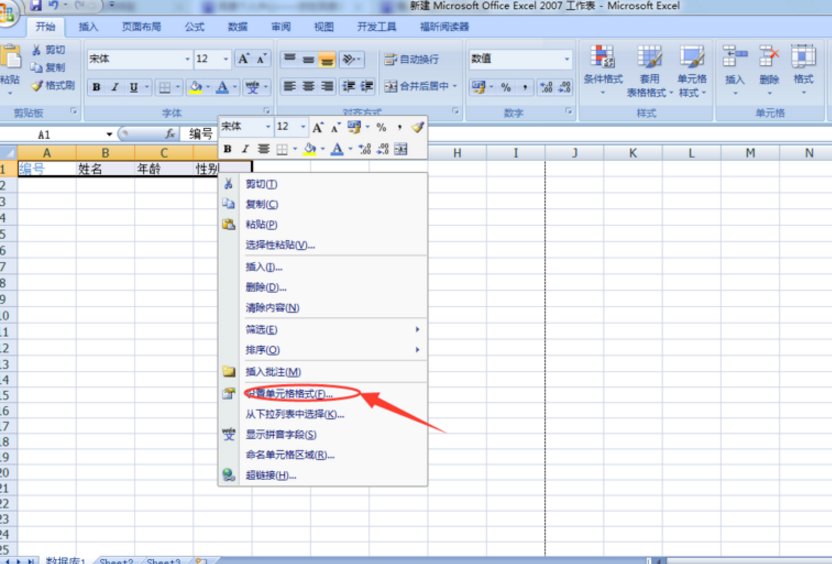Choose 选择性粘贴(V) in context menu
The image size is (832, 564).
(x=323, y=245)
